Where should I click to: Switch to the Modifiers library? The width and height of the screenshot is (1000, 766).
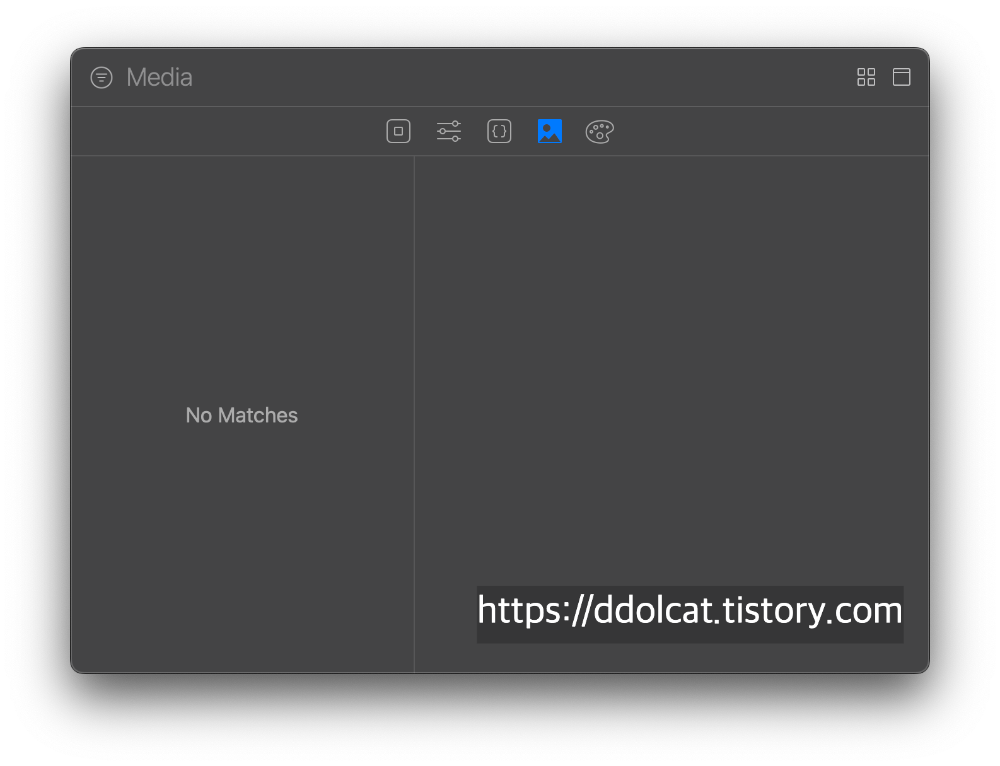(449, 131)
